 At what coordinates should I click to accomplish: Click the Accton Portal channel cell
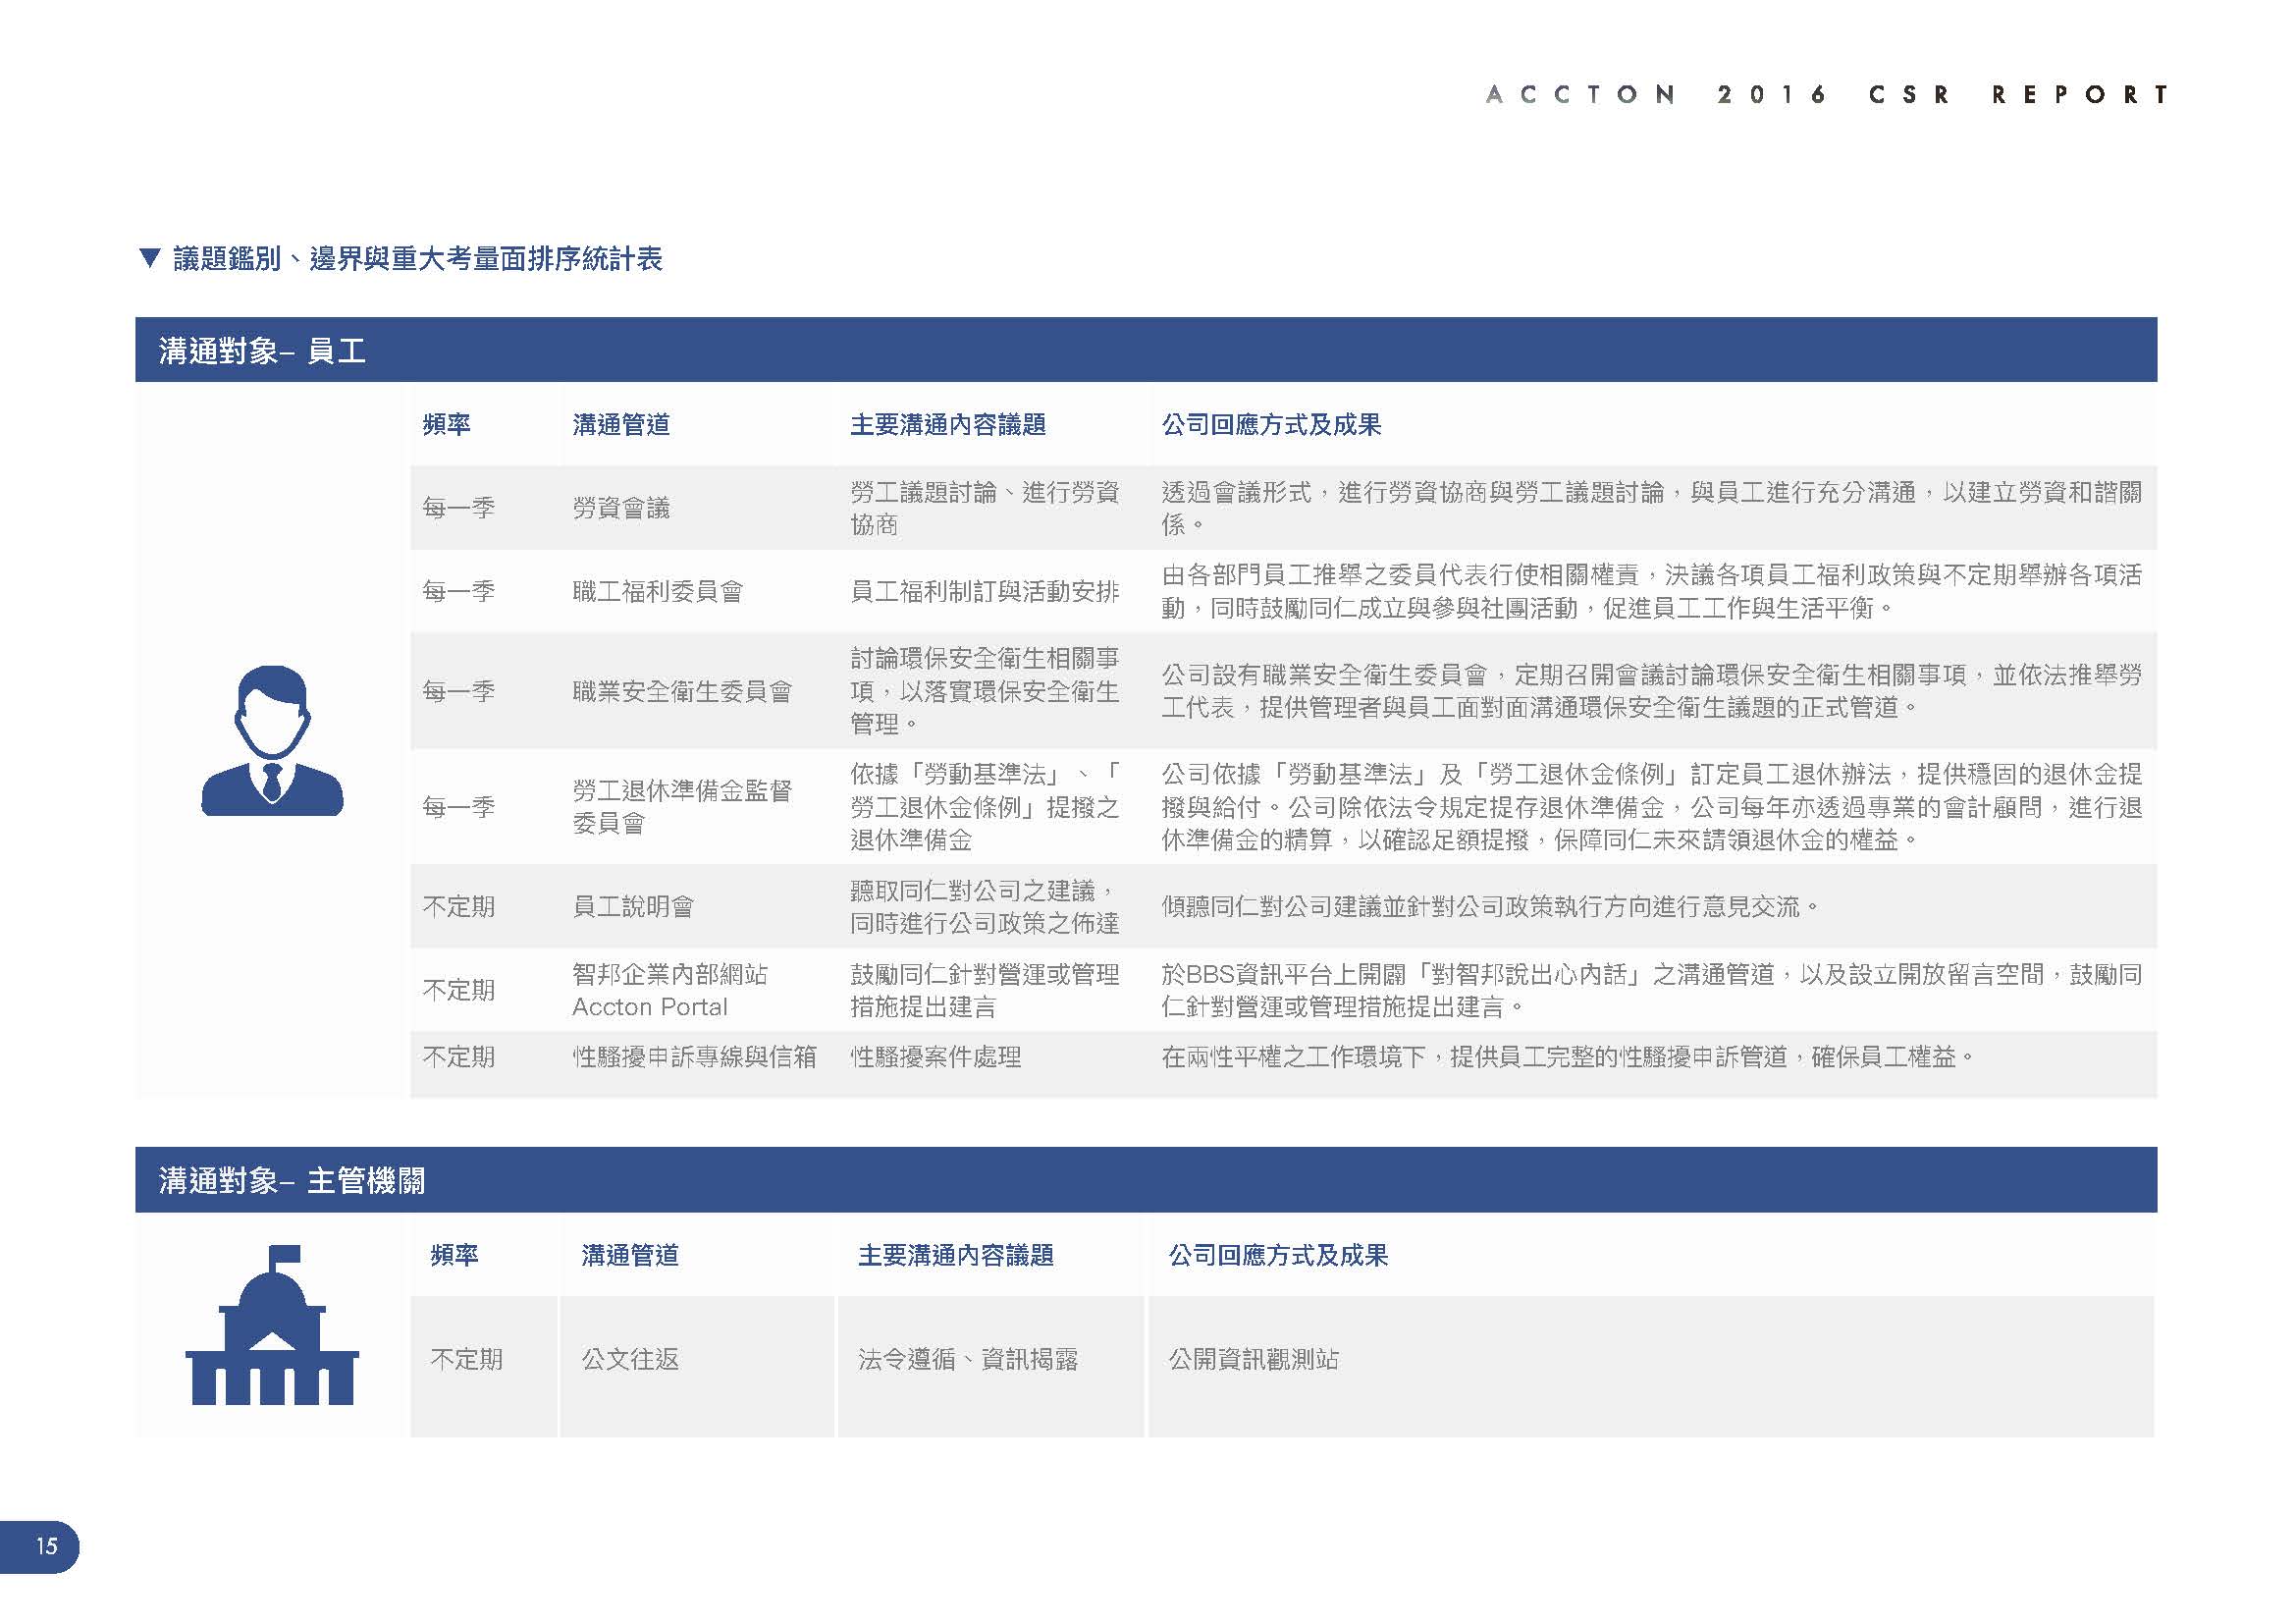(670, 990)
